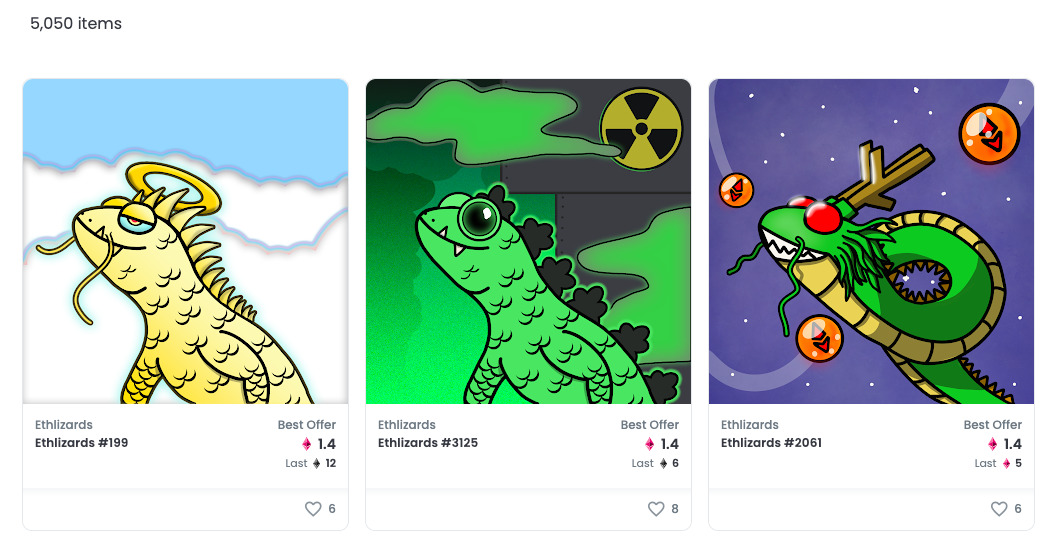Viewport: 1057px width, 555px height.
Task: Favorite Ethlizards #3125 with the heart icon
Action: (x=656, y=508)
